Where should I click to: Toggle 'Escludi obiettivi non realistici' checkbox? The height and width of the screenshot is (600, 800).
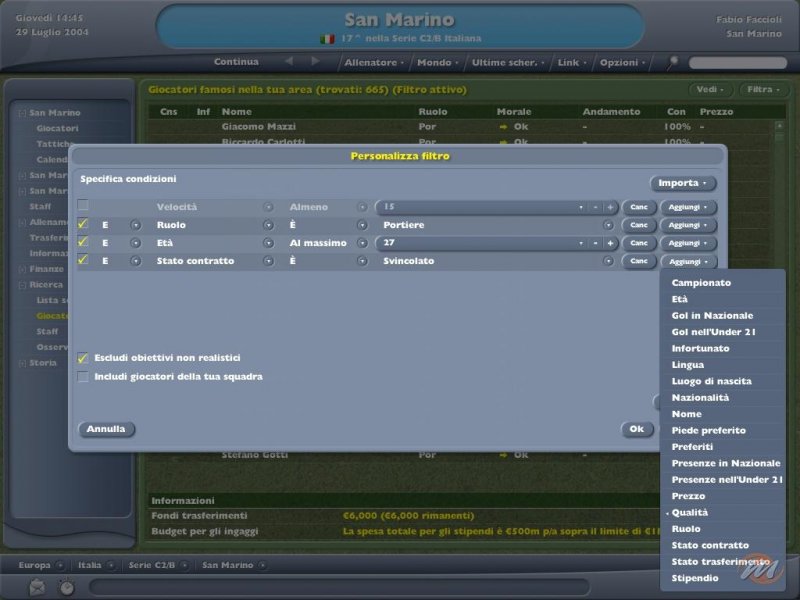point(84,358)
